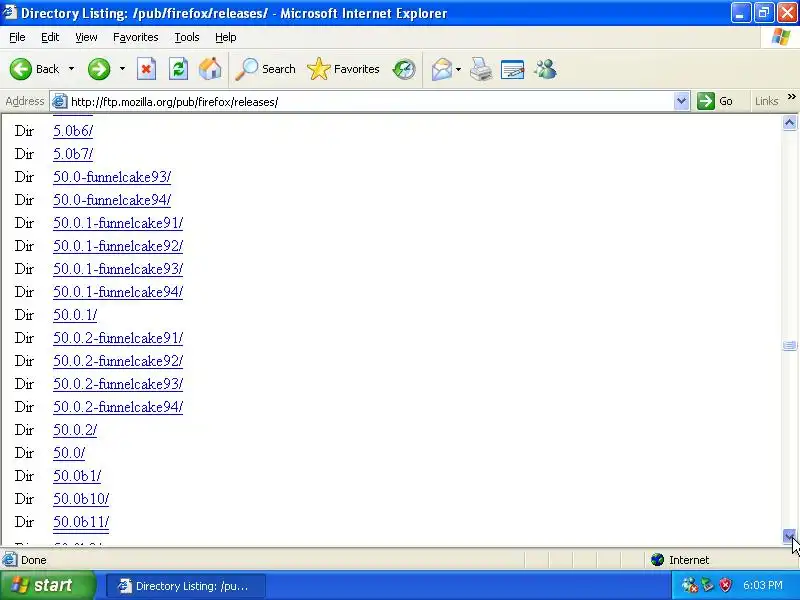800x600 pixels.
Task: Open the address bar dropdown list
Action: click(681, 101)
